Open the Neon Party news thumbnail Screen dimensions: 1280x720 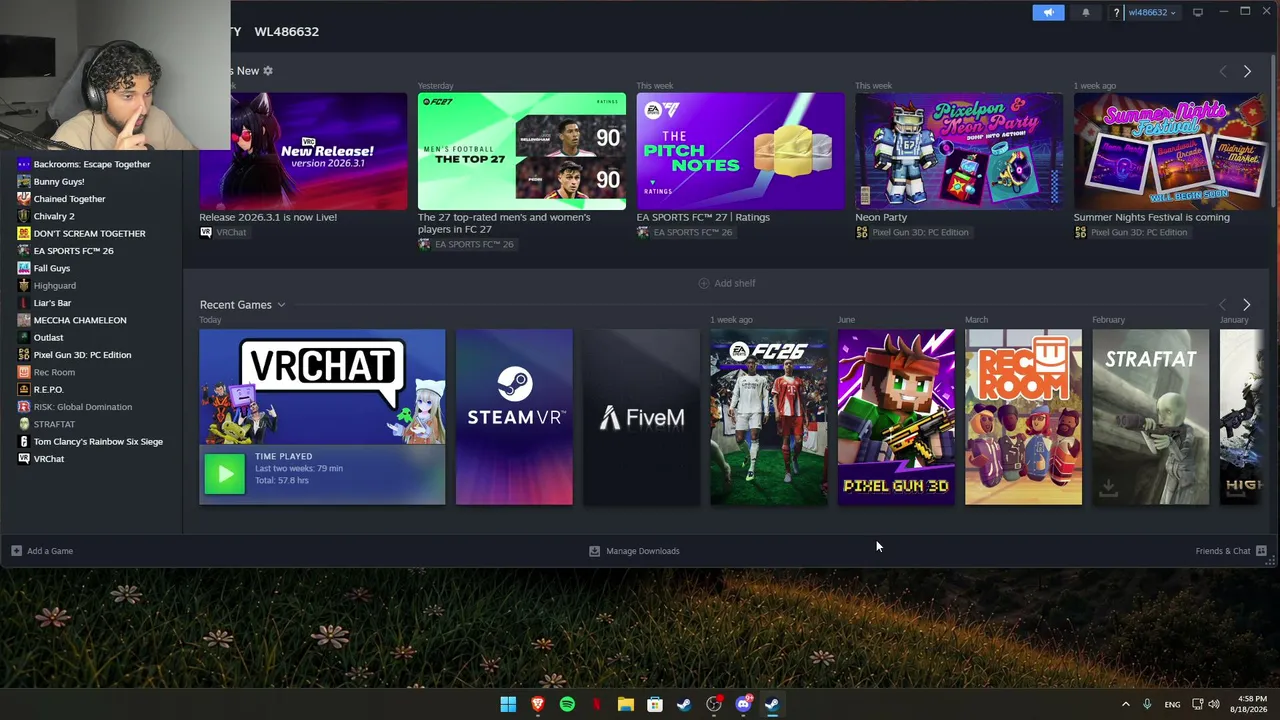(959, 151)
